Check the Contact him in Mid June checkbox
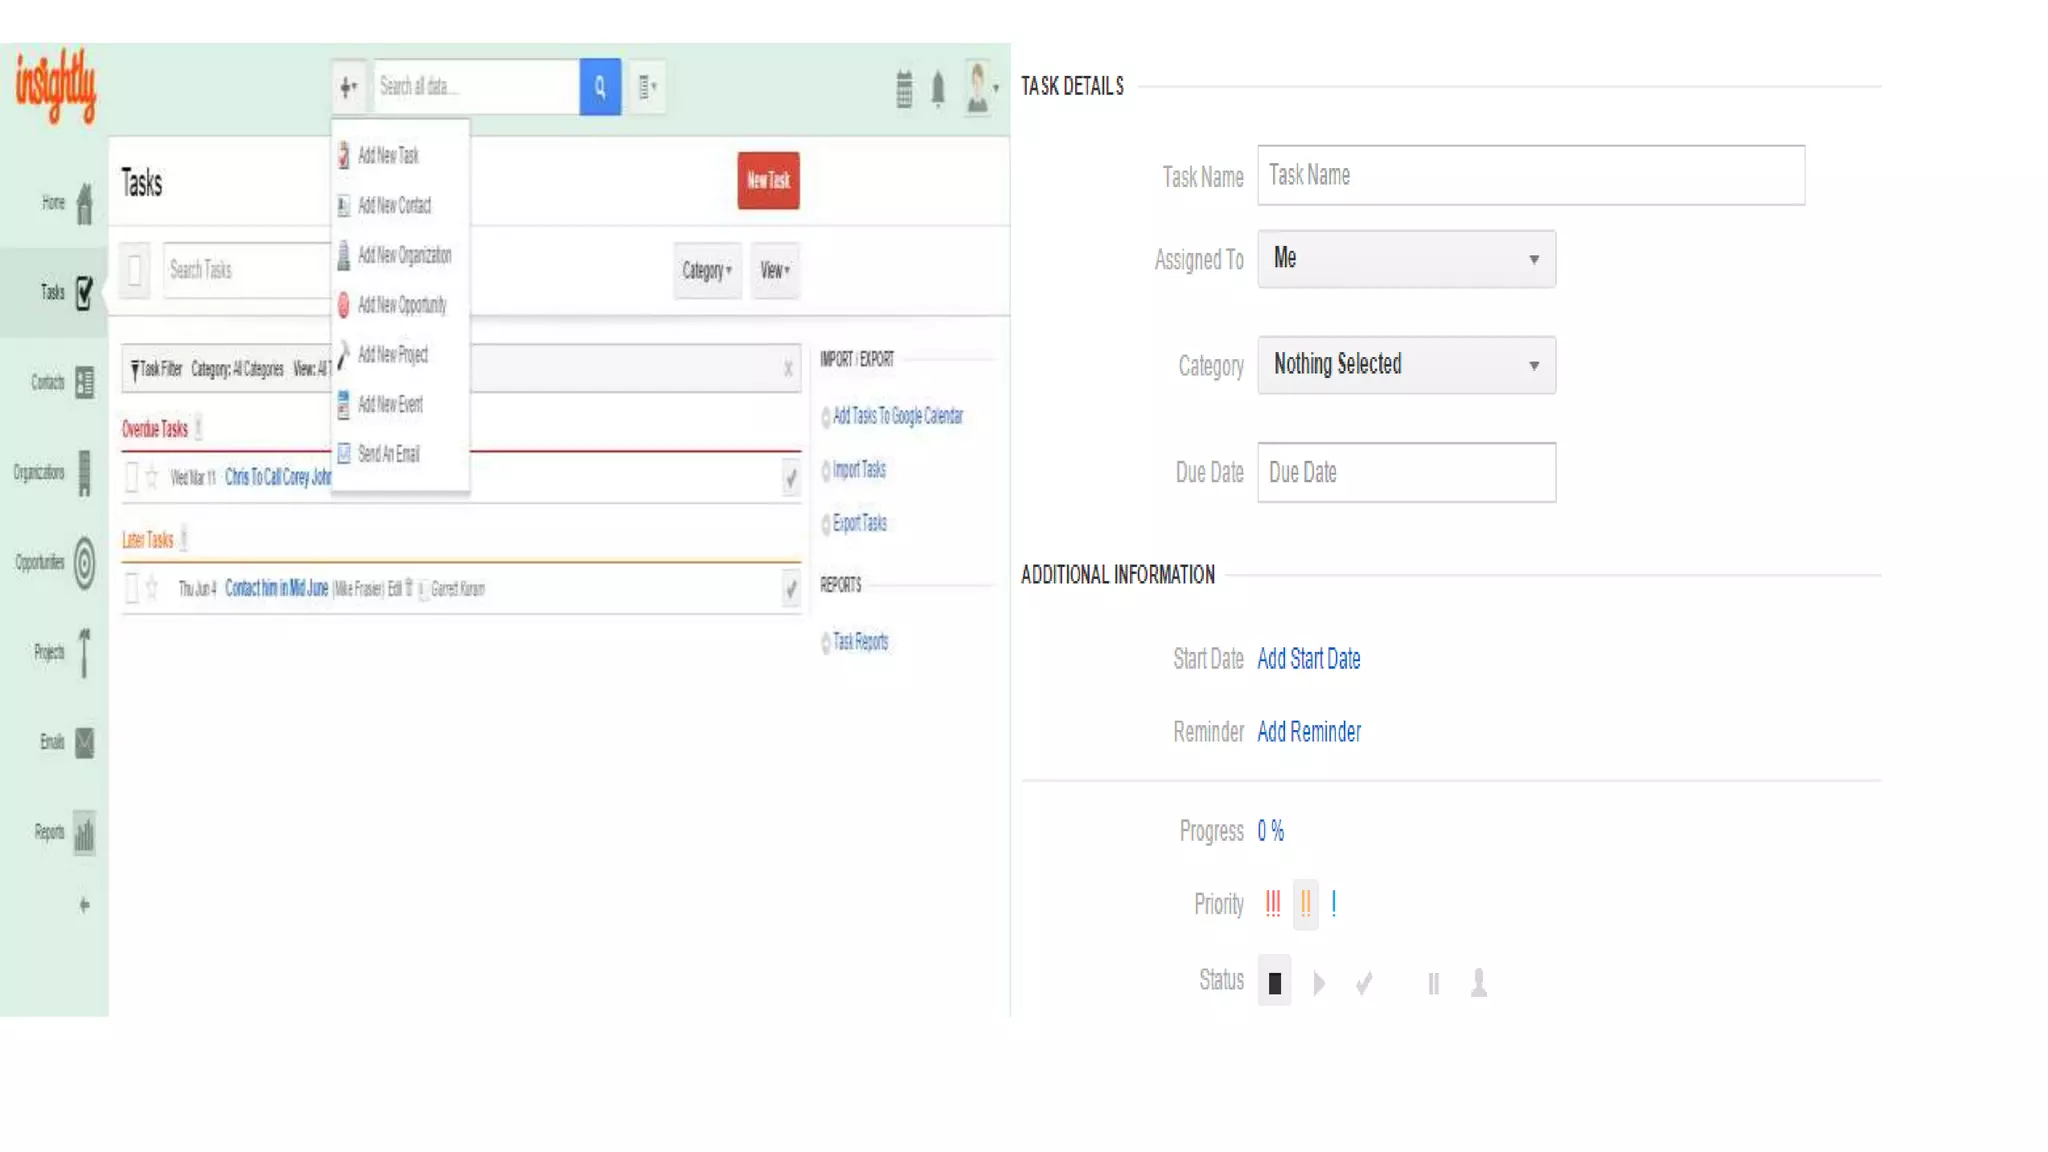This screenshot has width=2048, height=1152. pos(132,588)
